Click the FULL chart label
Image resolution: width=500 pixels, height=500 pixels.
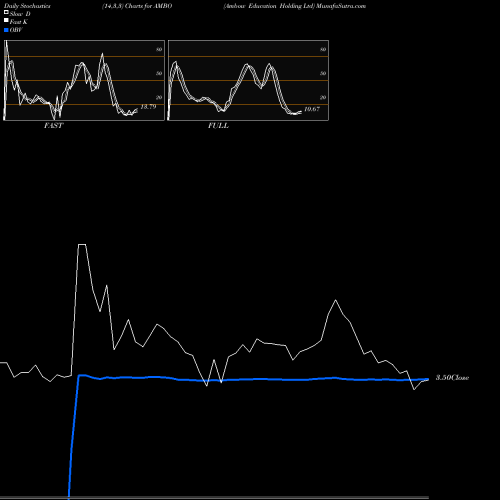(x=218, y=125)
